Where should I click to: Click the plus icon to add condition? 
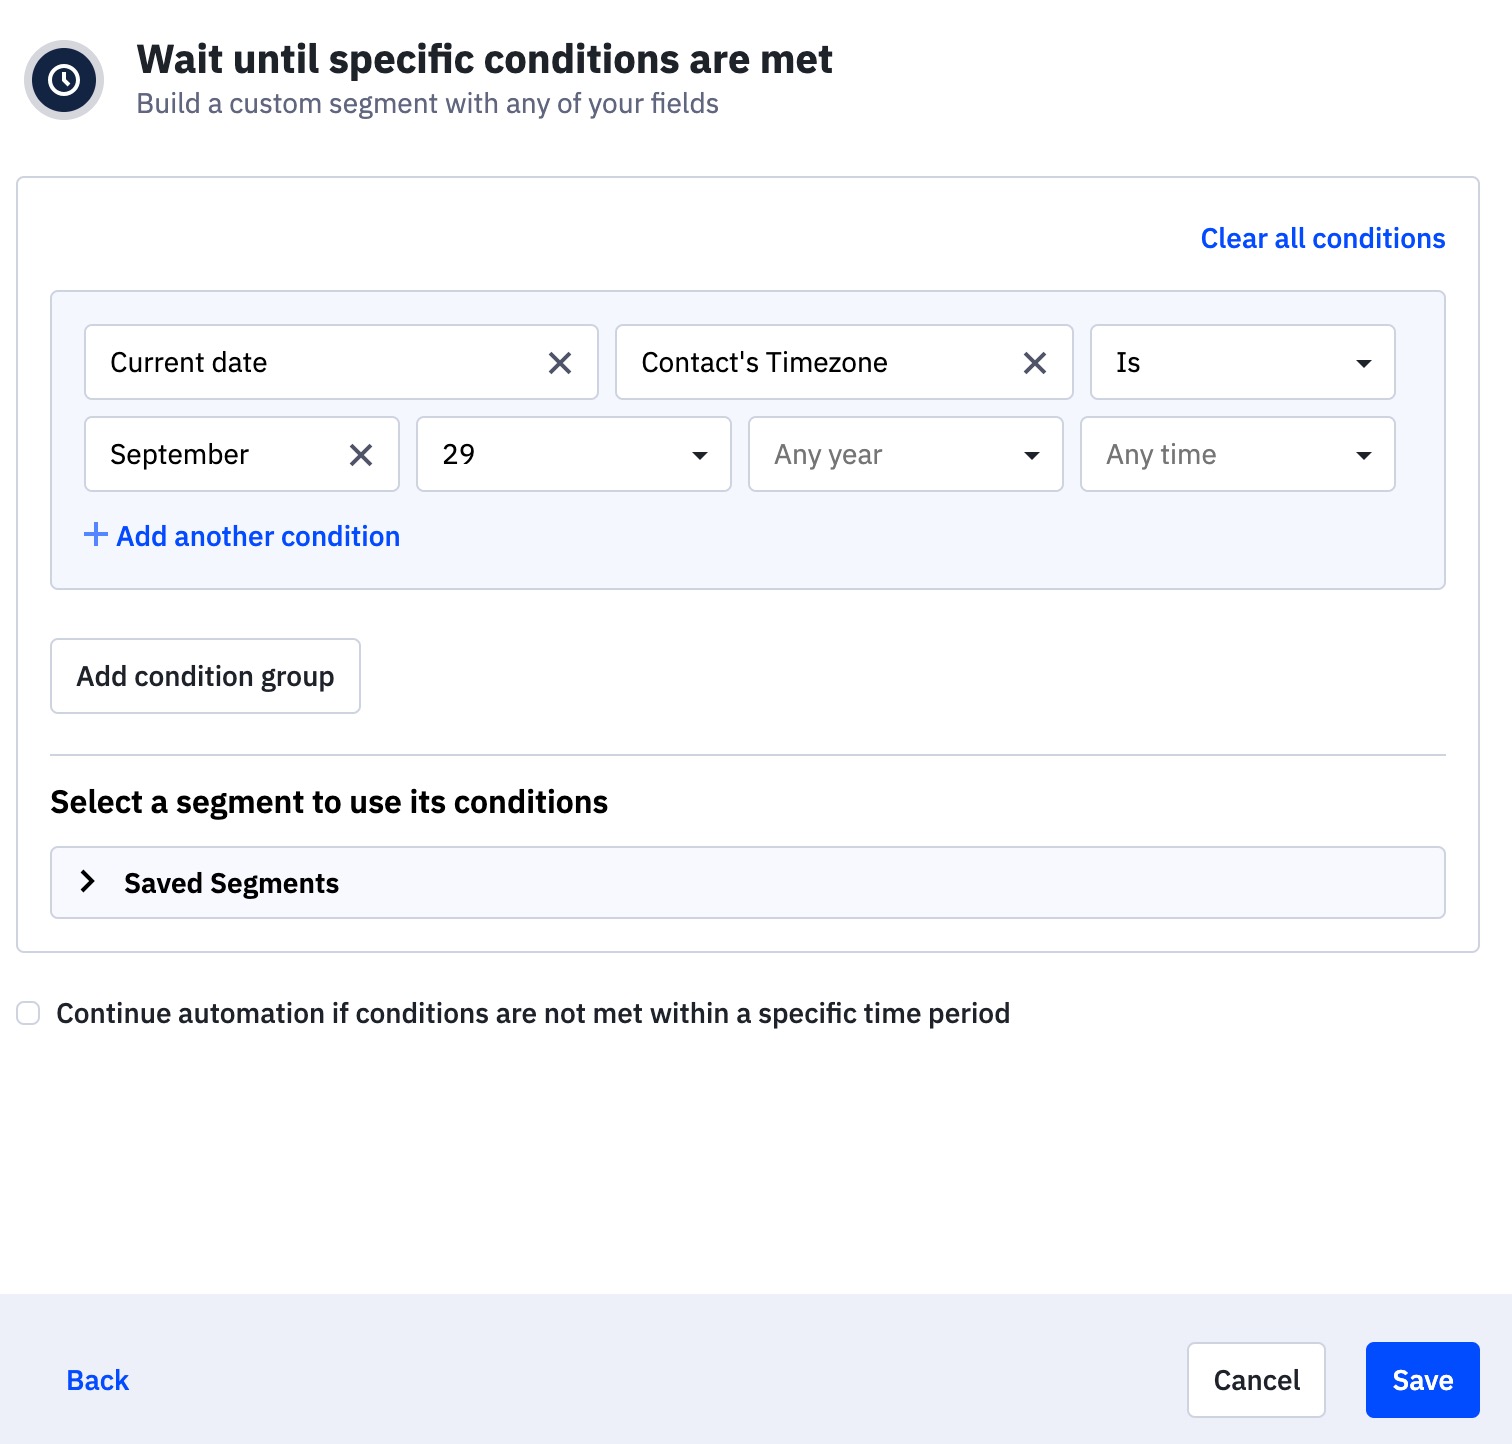(x=95, y=535)
